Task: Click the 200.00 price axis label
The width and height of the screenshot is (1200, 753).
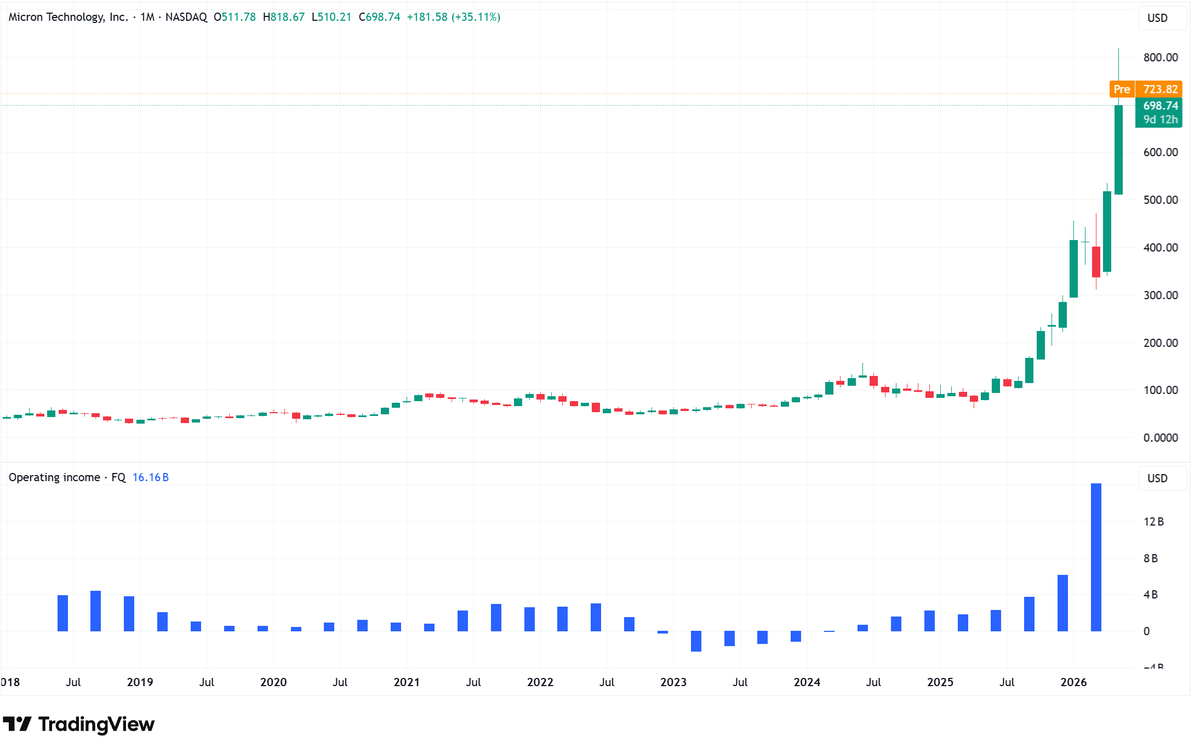Action: point(1161,343)
